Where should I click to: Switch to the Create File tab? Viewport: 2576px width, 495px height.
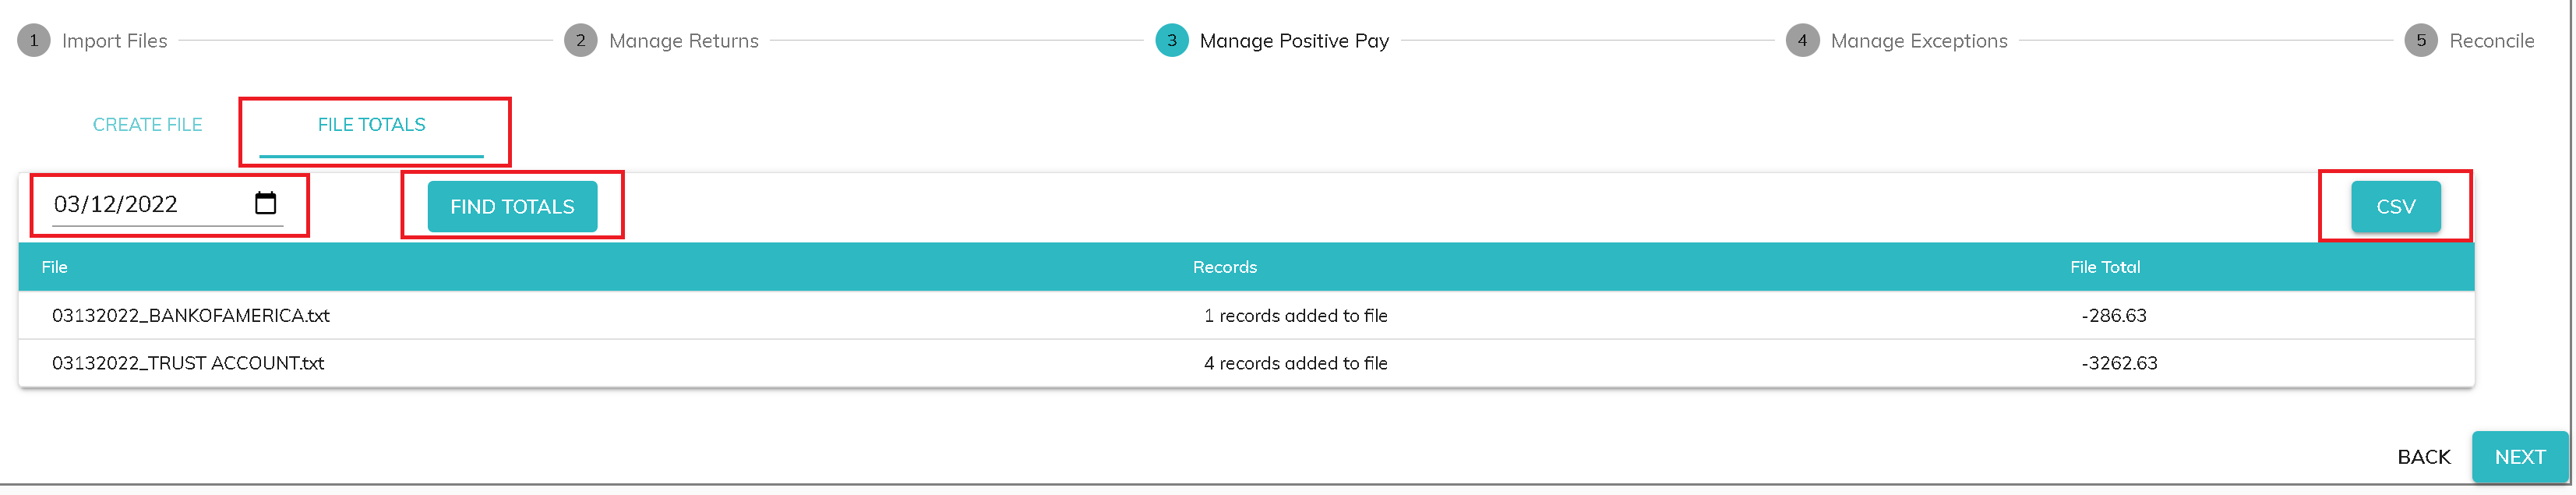point(147,125)
